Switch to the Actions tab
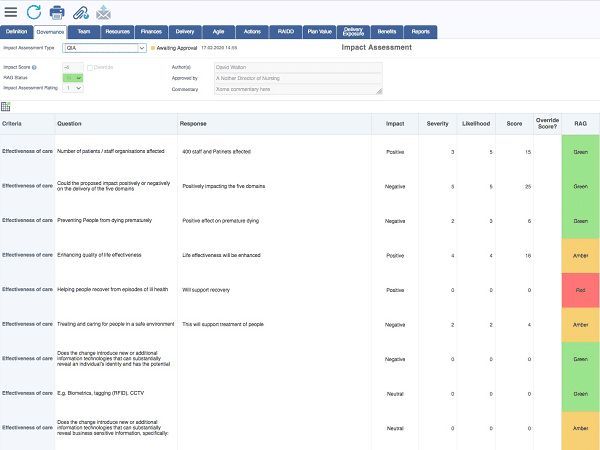Screen dimensions: 600x450 pyautogui.click(x=252, y=32)
